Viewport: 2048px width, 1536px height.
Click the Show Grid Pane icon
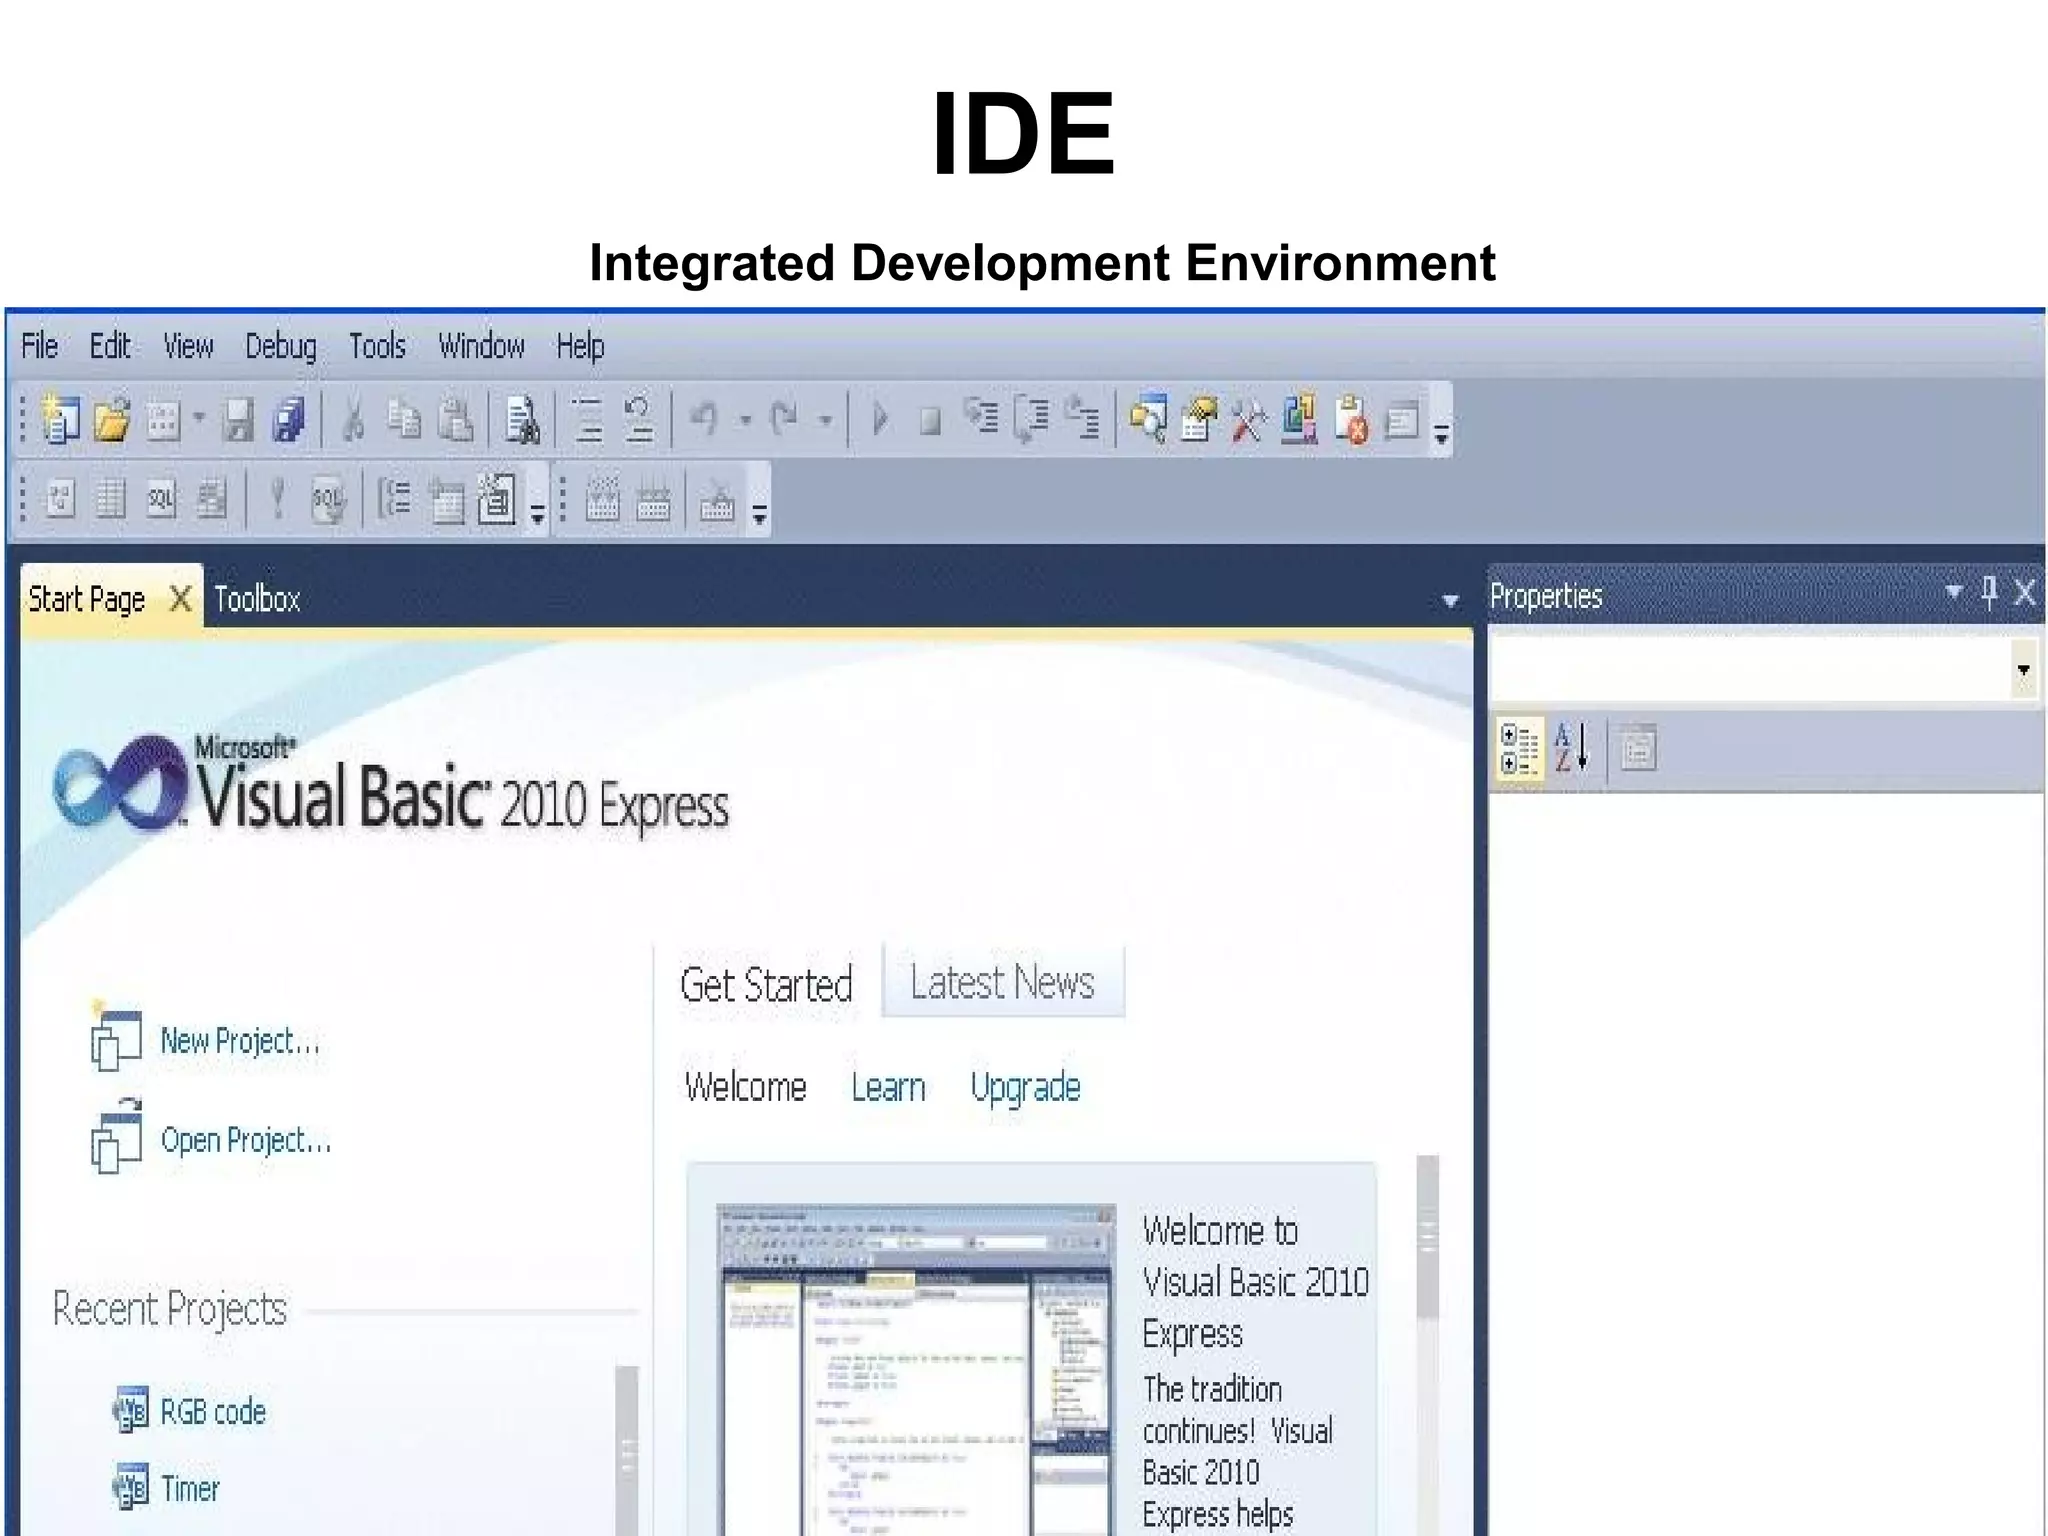[x=111, y=498]
